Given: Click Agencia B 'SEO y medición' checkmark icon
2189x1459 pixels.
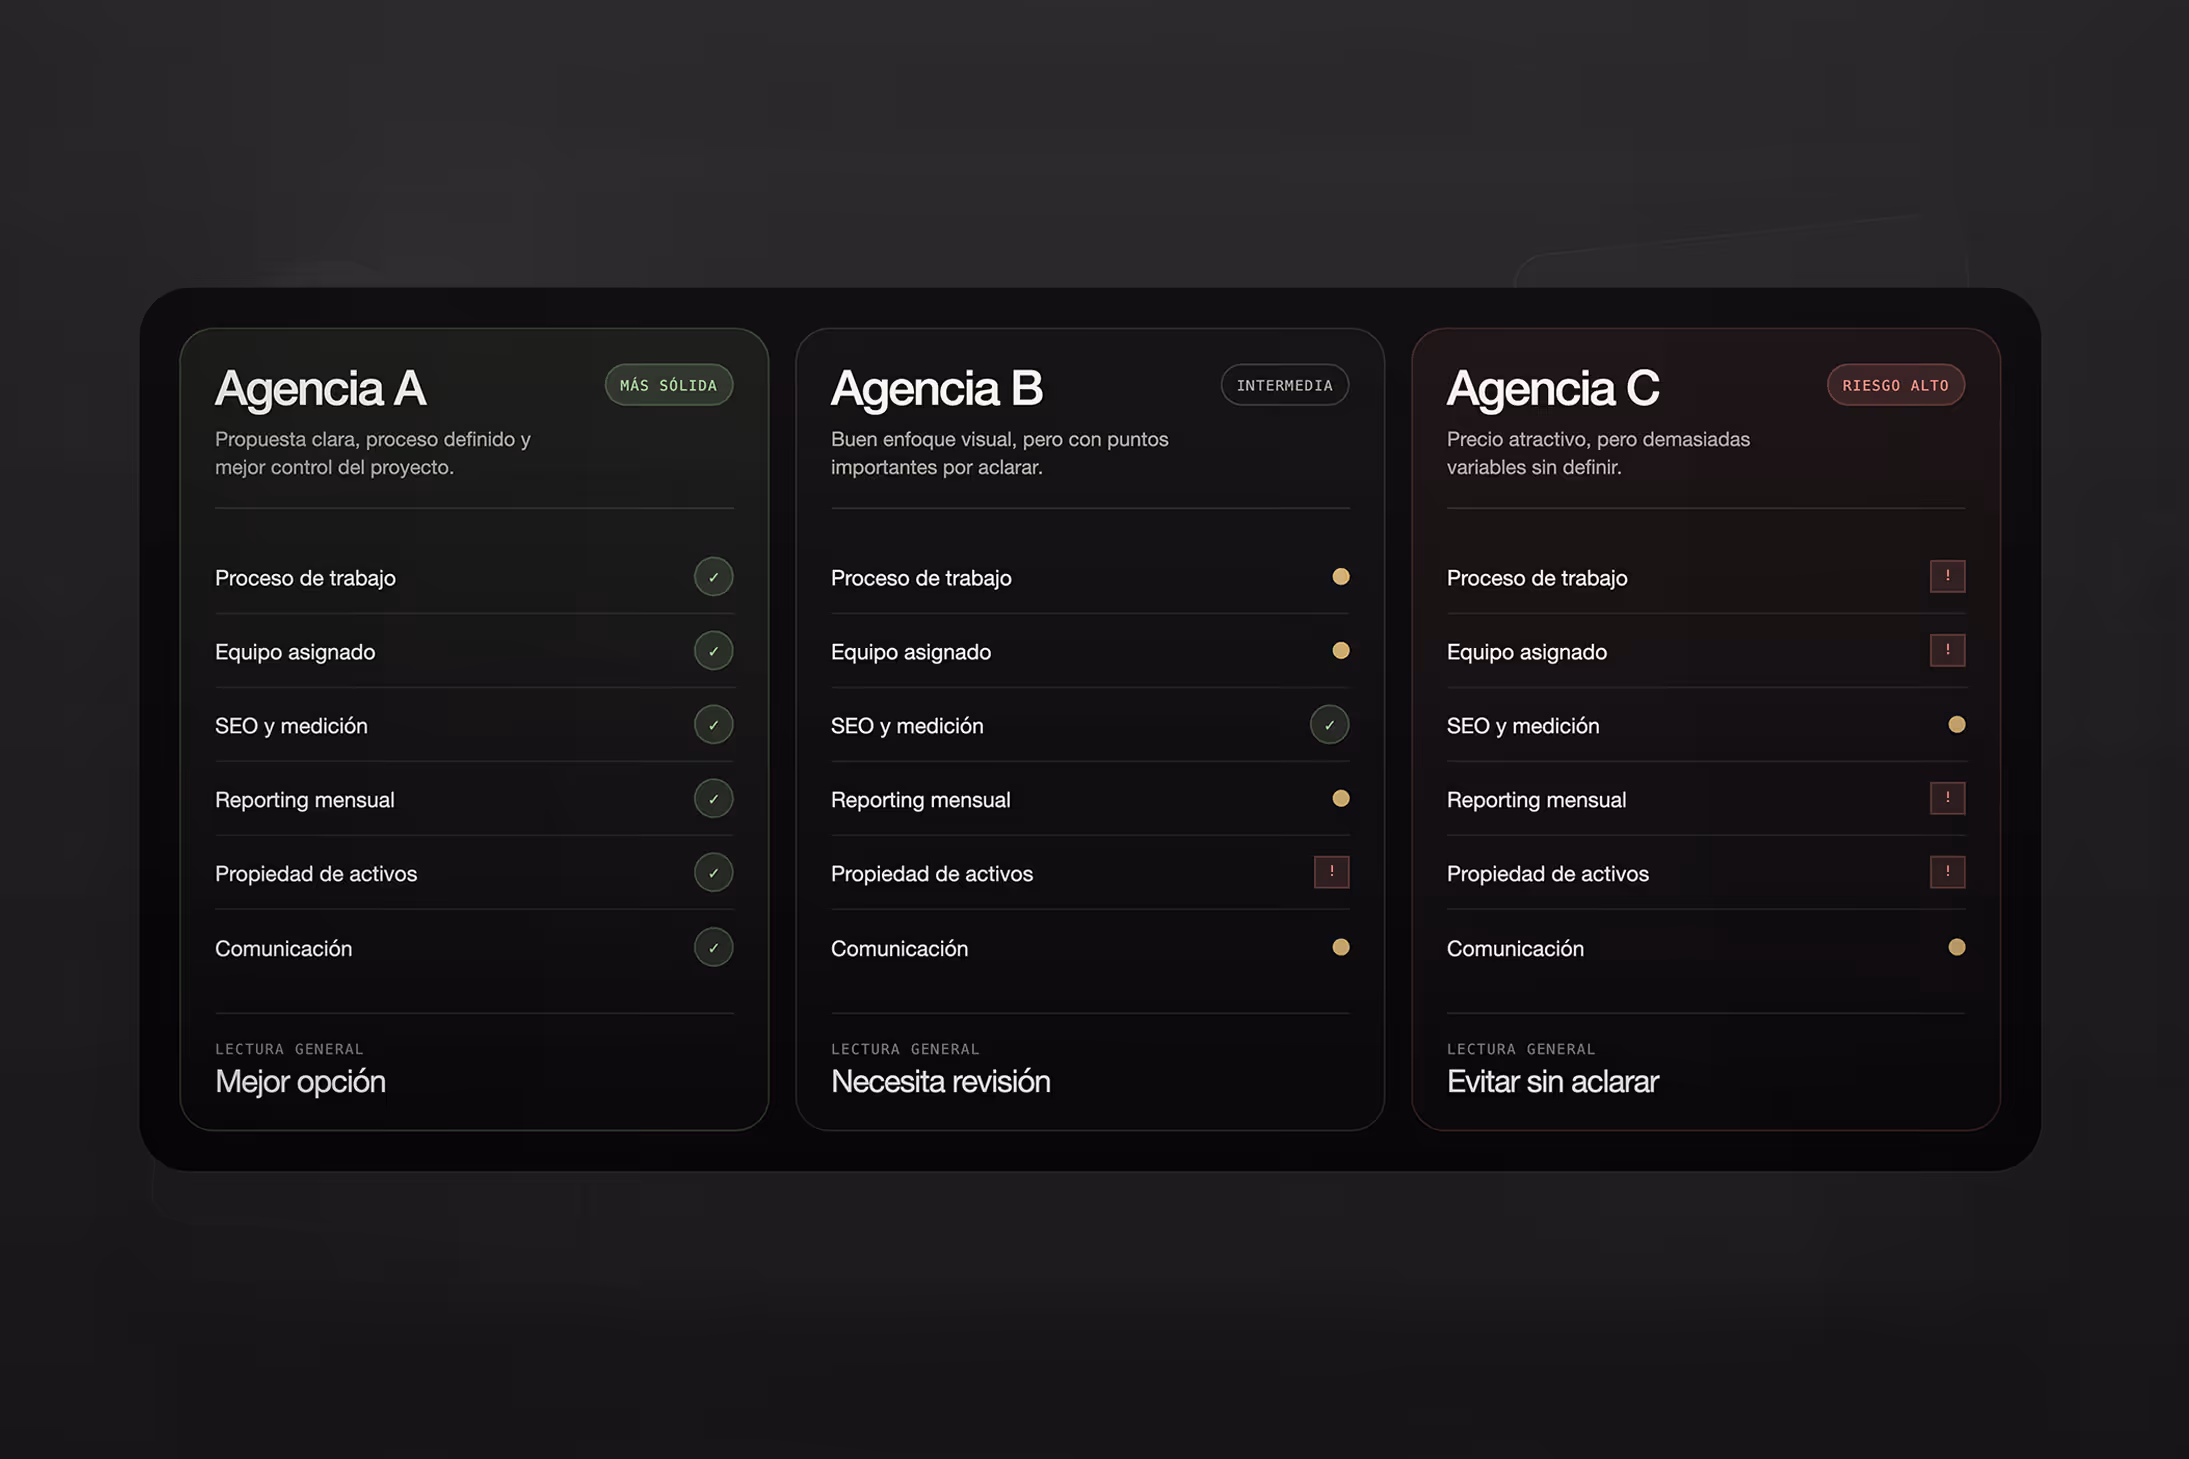Looking at the screenshot, I should click(1329, 725).
